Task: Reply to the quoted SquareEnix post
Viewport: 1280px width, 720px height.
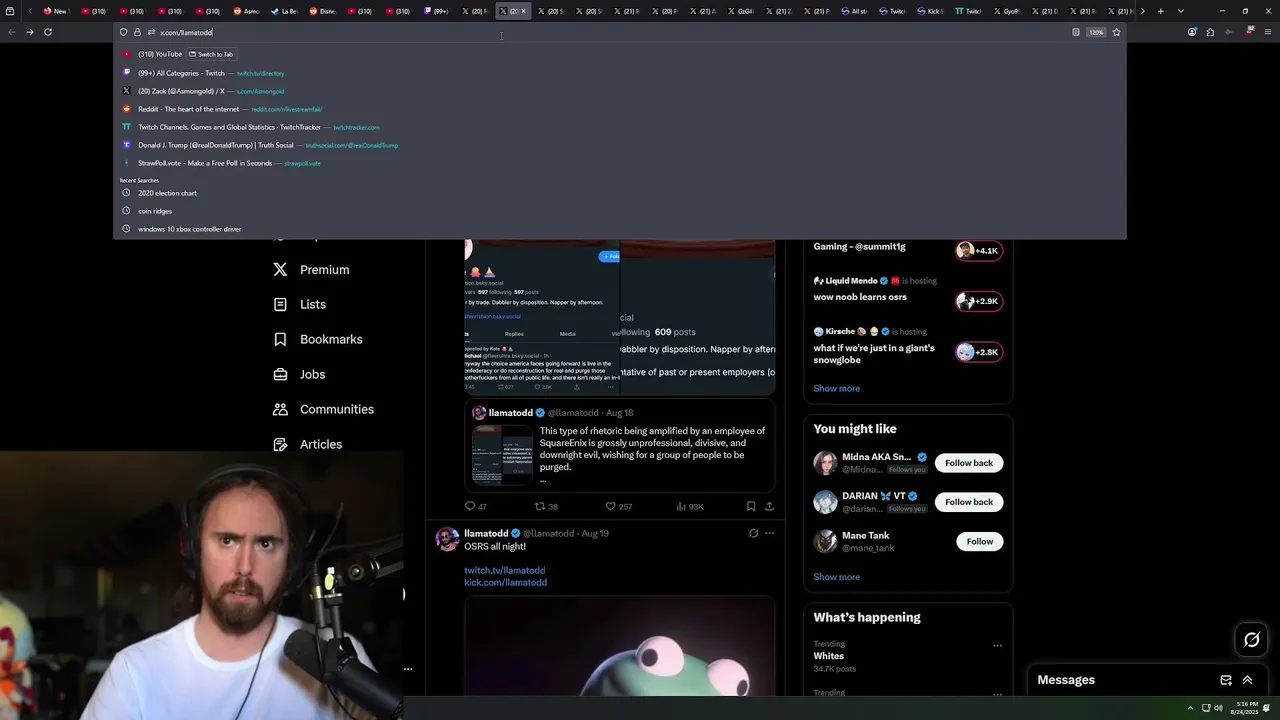Action: coord(476,506)
